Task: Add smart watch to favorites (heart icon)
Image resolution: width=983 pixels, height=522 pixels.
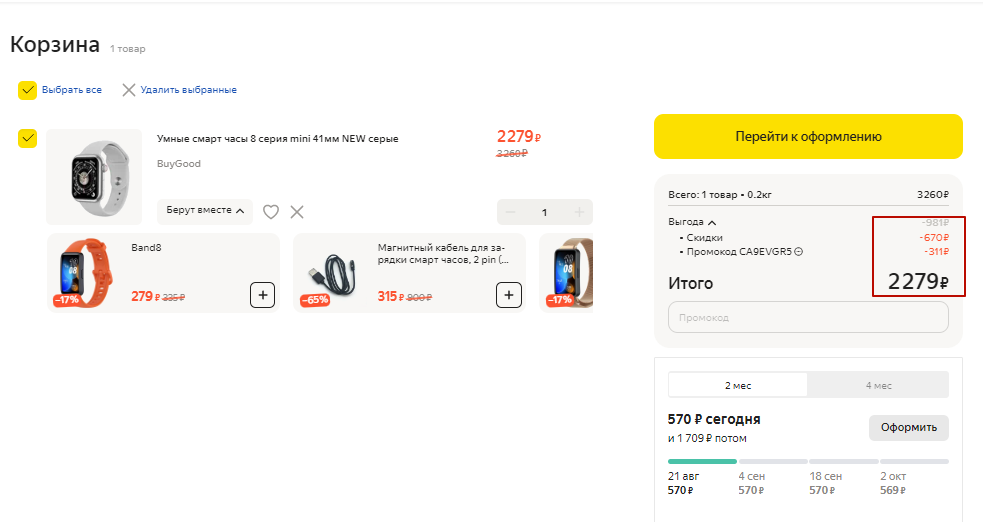Action: click(x=270, y=212)
